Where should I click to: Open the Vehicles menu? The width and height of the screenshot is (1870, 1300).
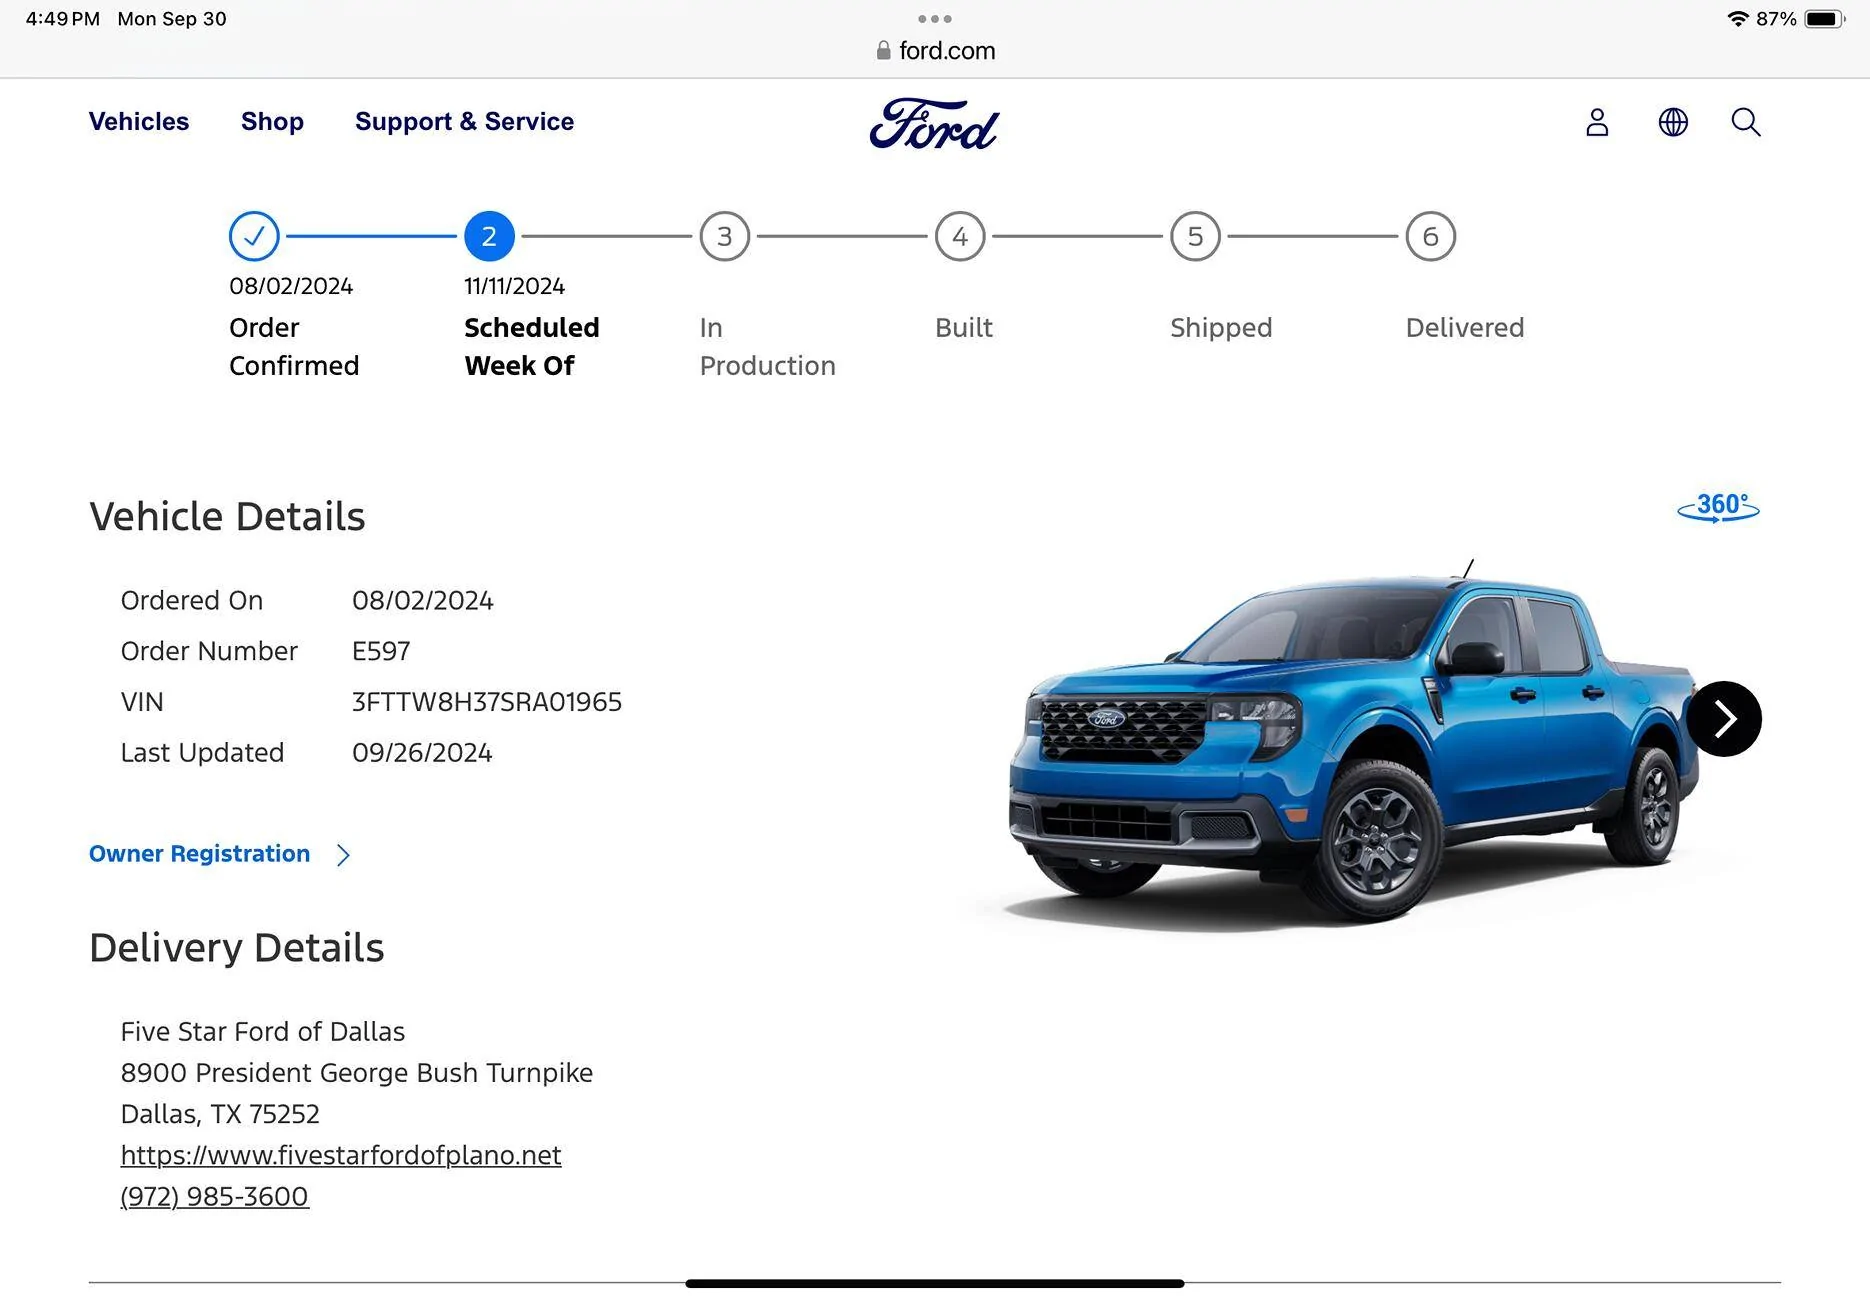(x=139, y=121)
